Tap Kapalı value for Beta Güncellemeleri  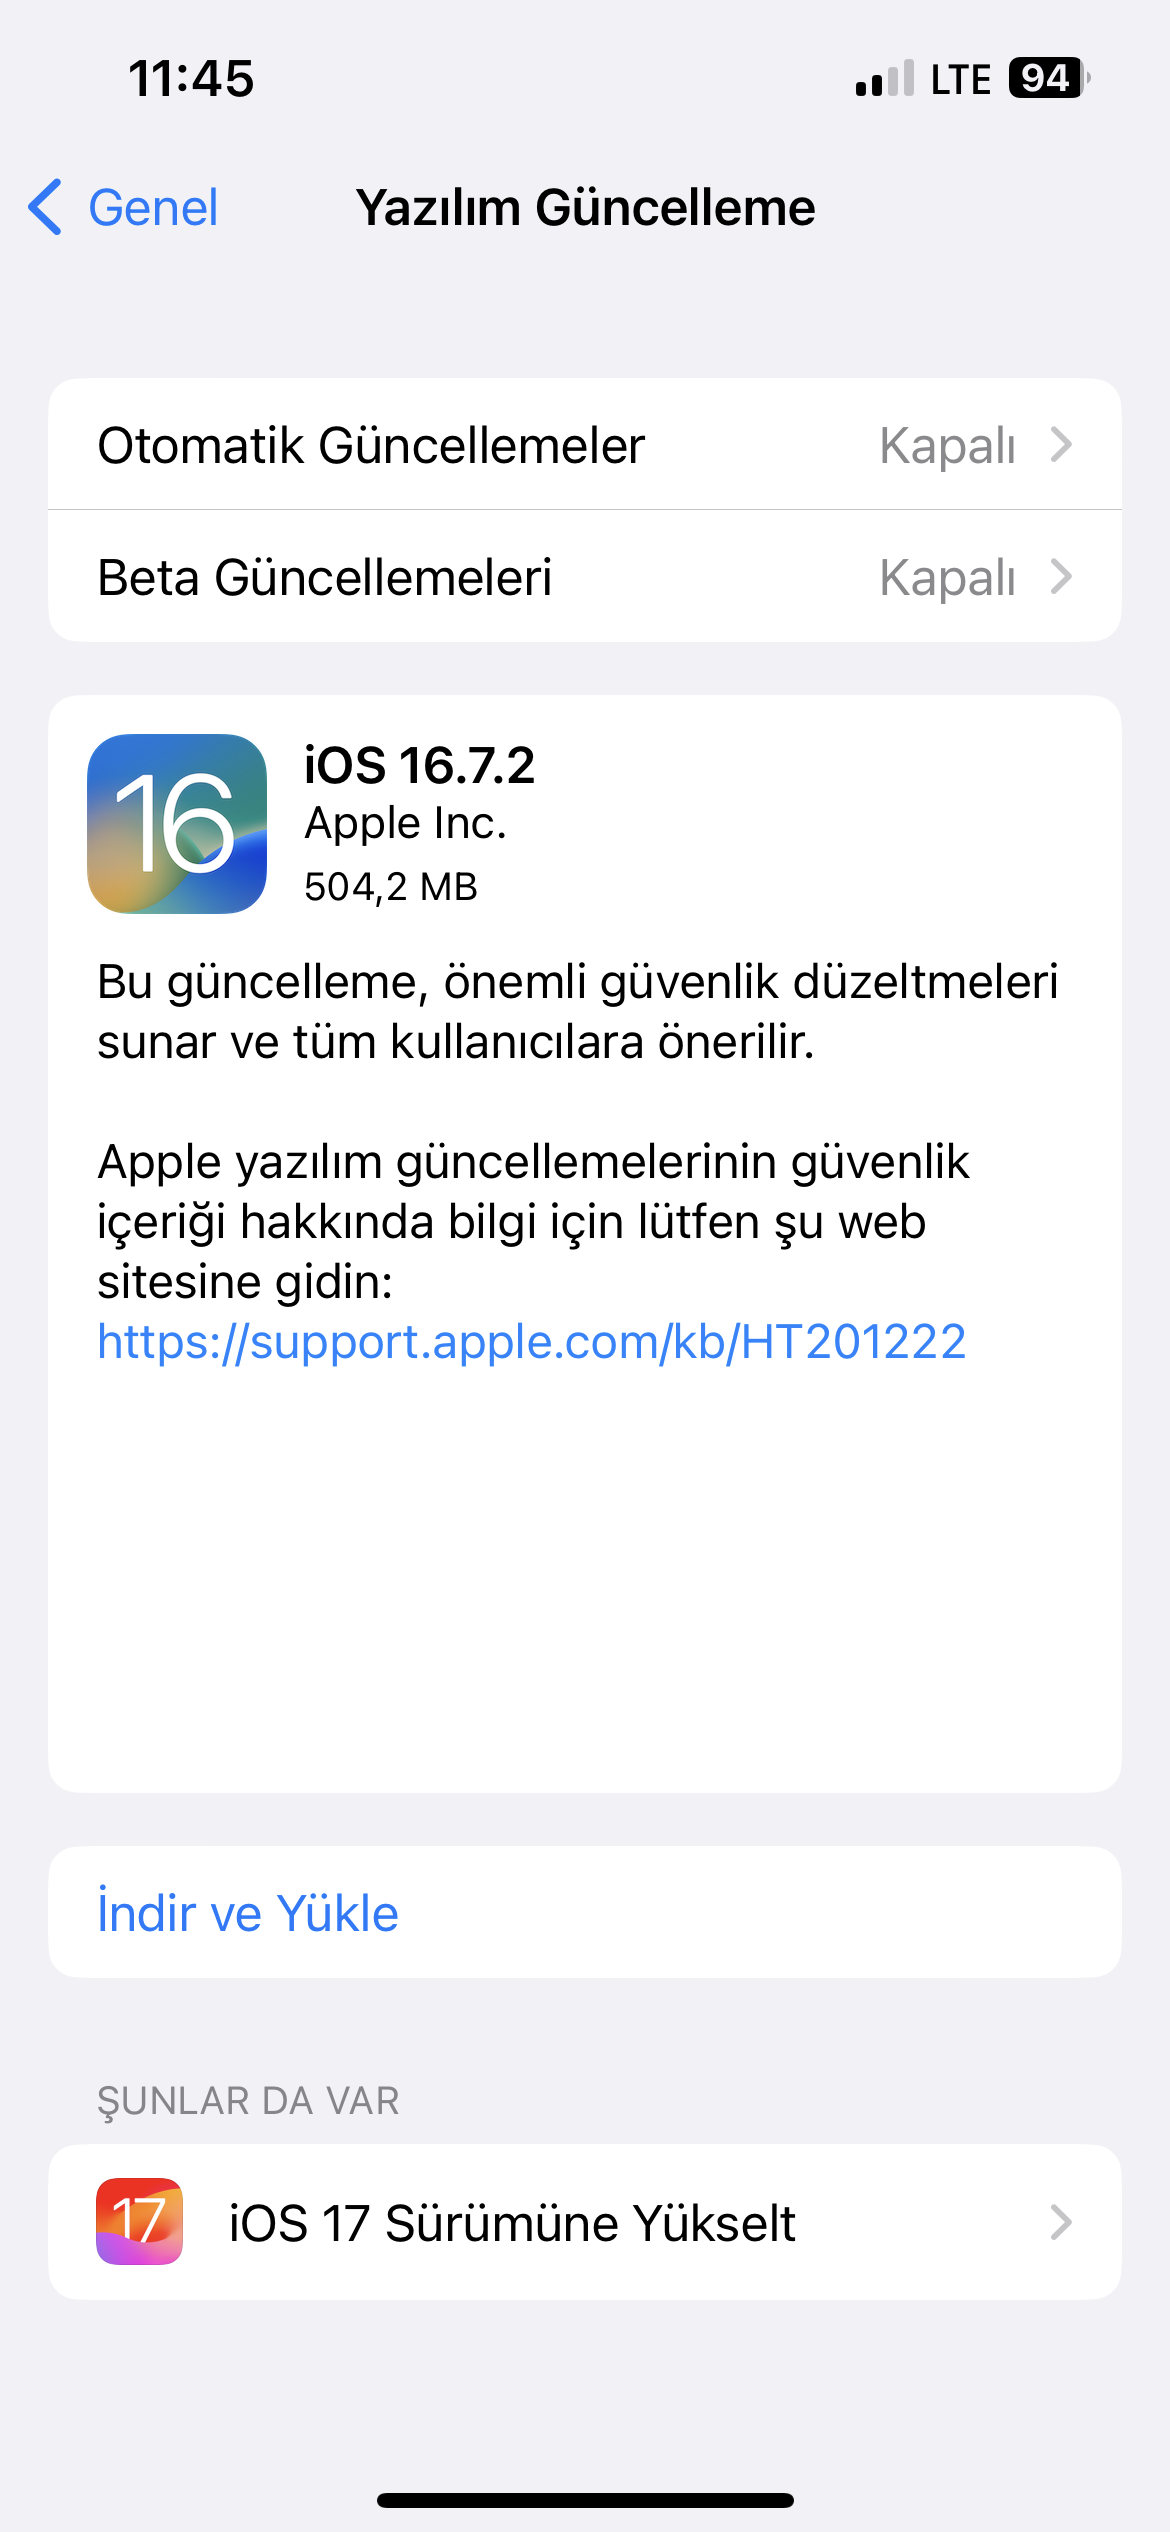click(947, 578)
